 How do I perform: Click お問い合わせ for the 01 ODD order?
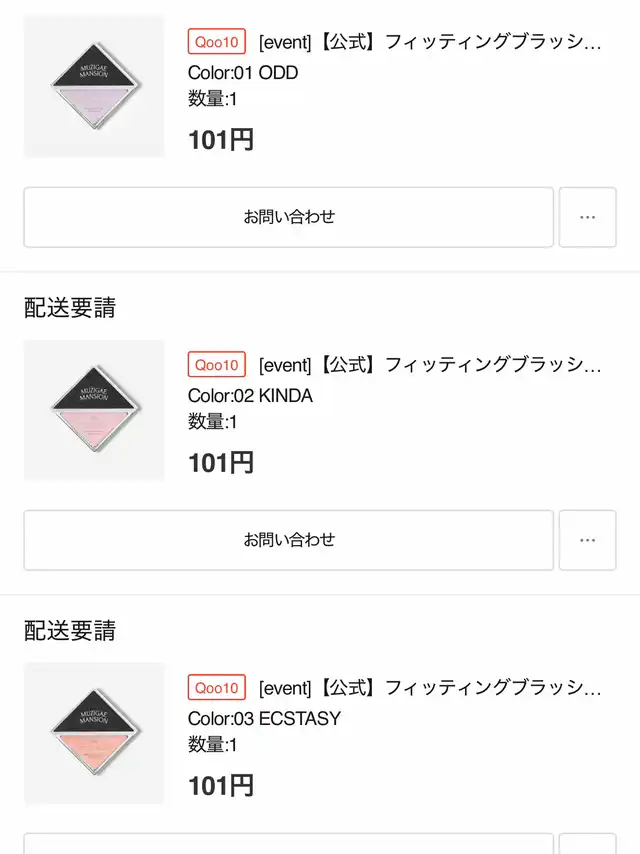[x=289, y=217]
